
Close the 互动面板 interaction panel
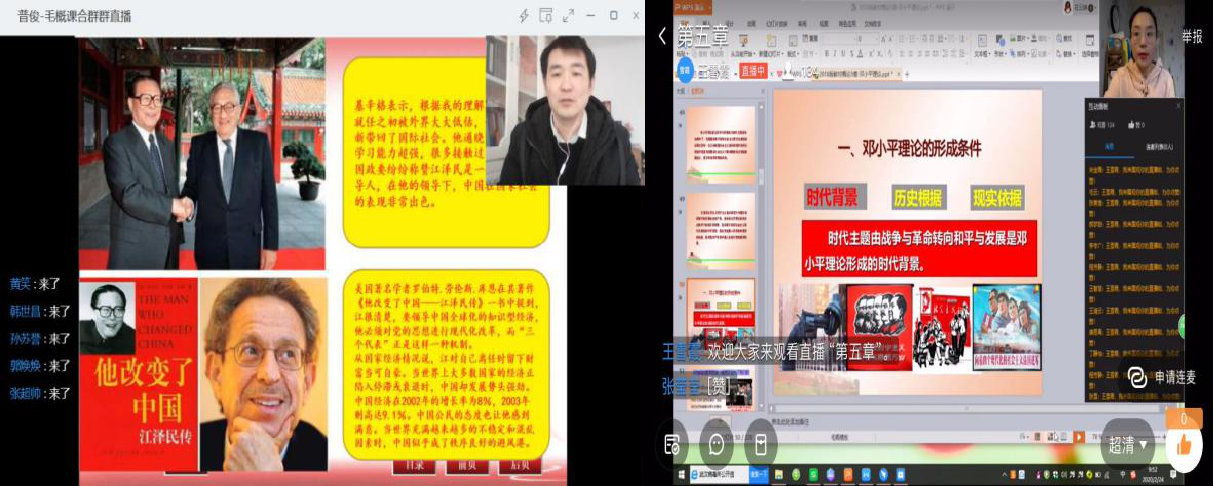1177,106
